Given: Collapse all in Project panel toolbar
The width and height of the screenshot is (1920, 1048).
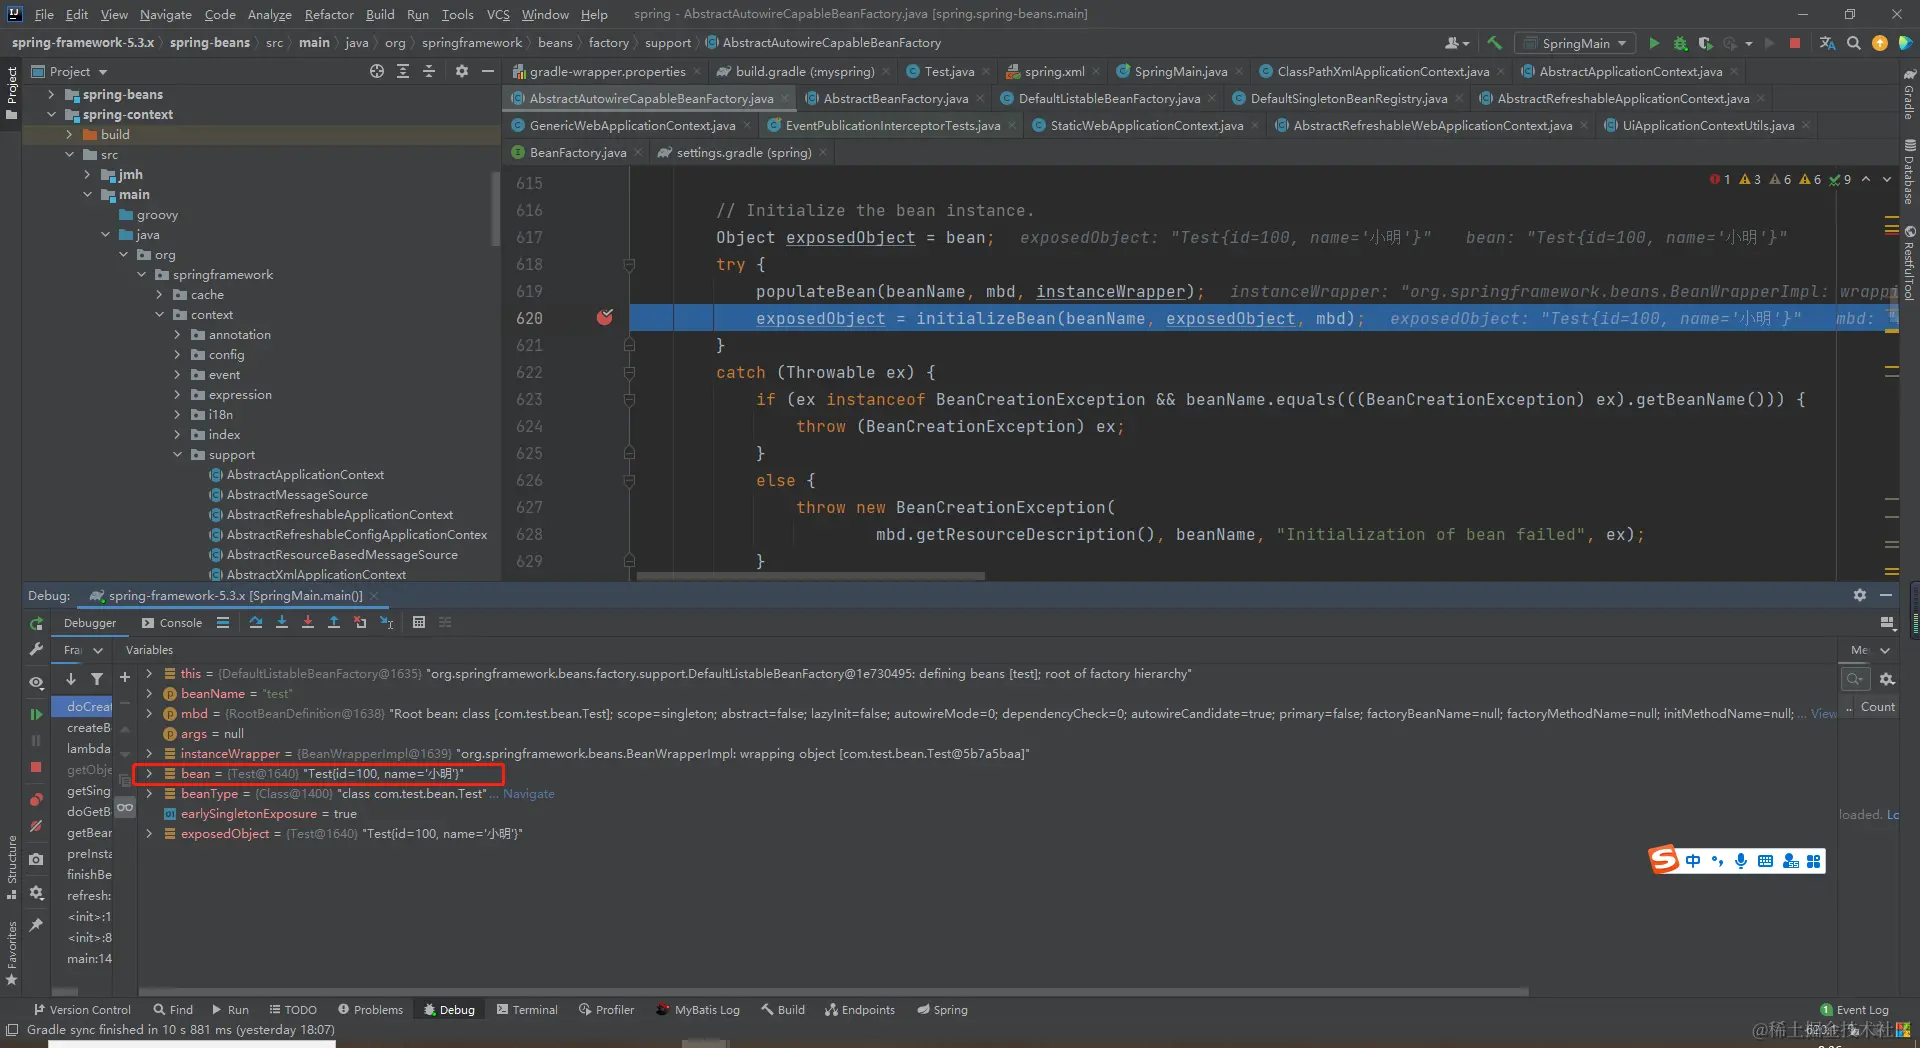Looking at the screenshot, I should tap(429, 71).
